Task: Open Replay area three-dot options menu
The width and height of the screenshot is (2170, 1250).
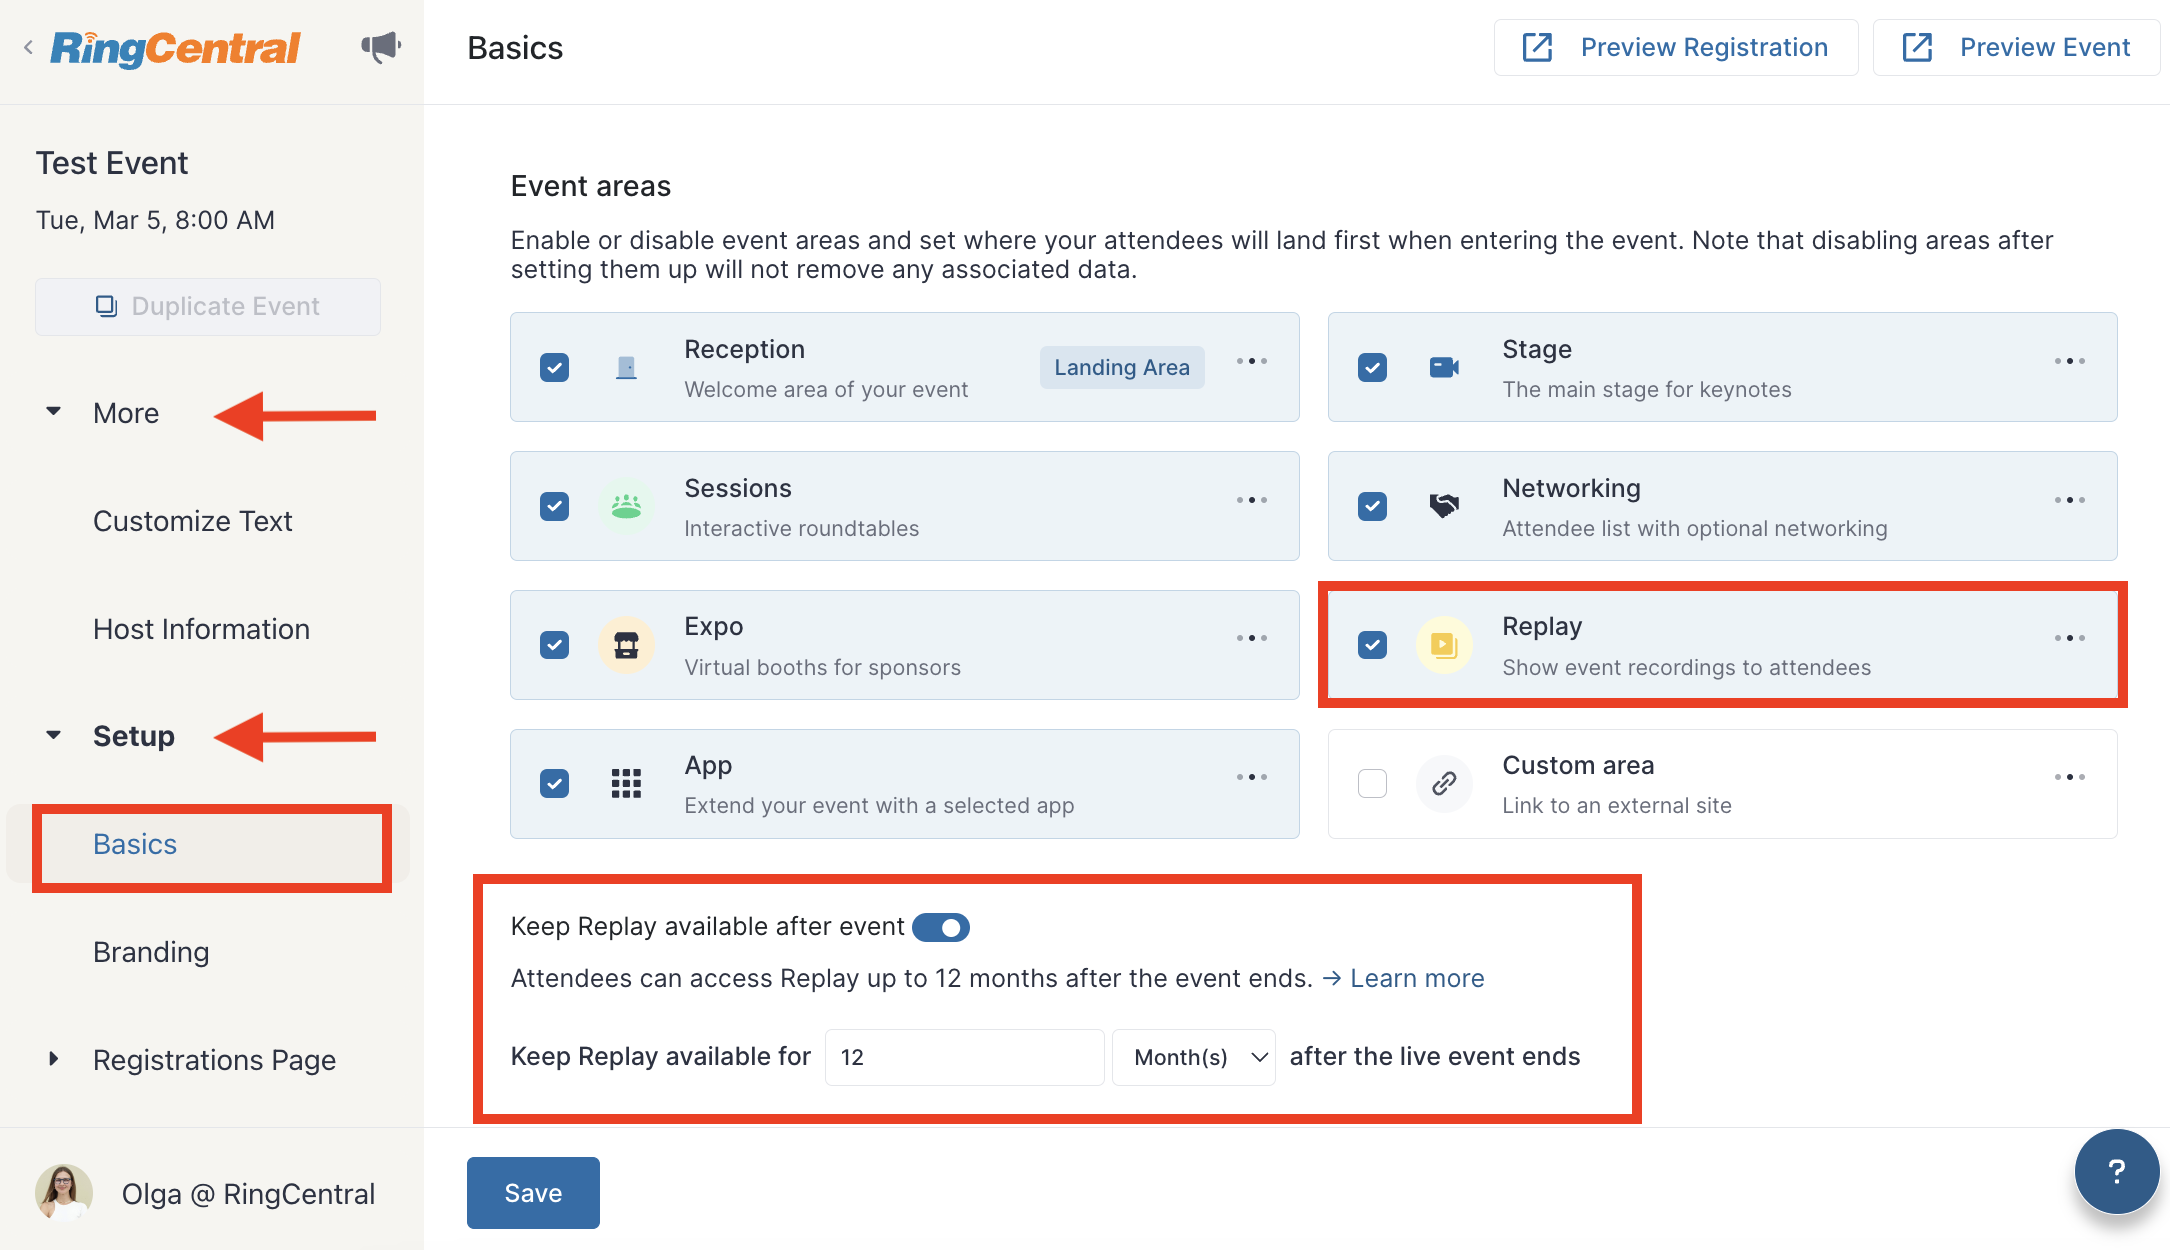Action: (2069, 638)
